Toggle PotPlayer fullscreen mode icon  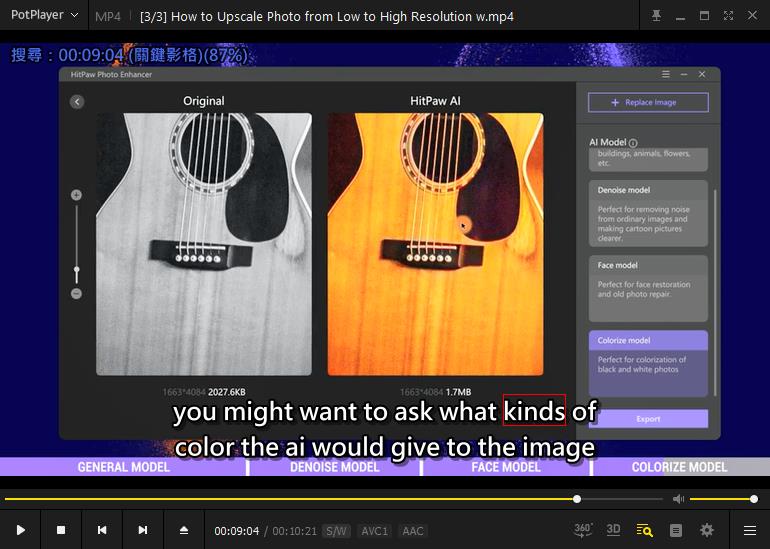click(728, 16)
